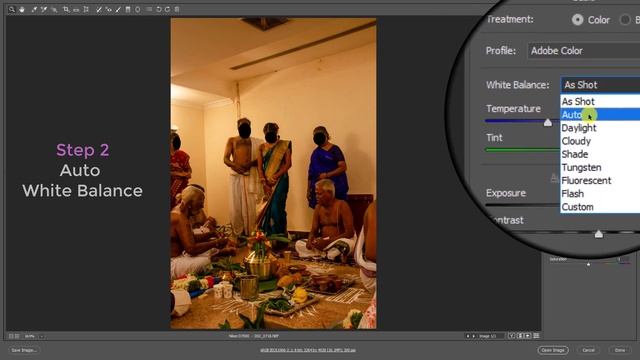Viewport: 640px width, 360px height.
Task: Select the Red Eye Removal tool
Action: tap(109, 9)
